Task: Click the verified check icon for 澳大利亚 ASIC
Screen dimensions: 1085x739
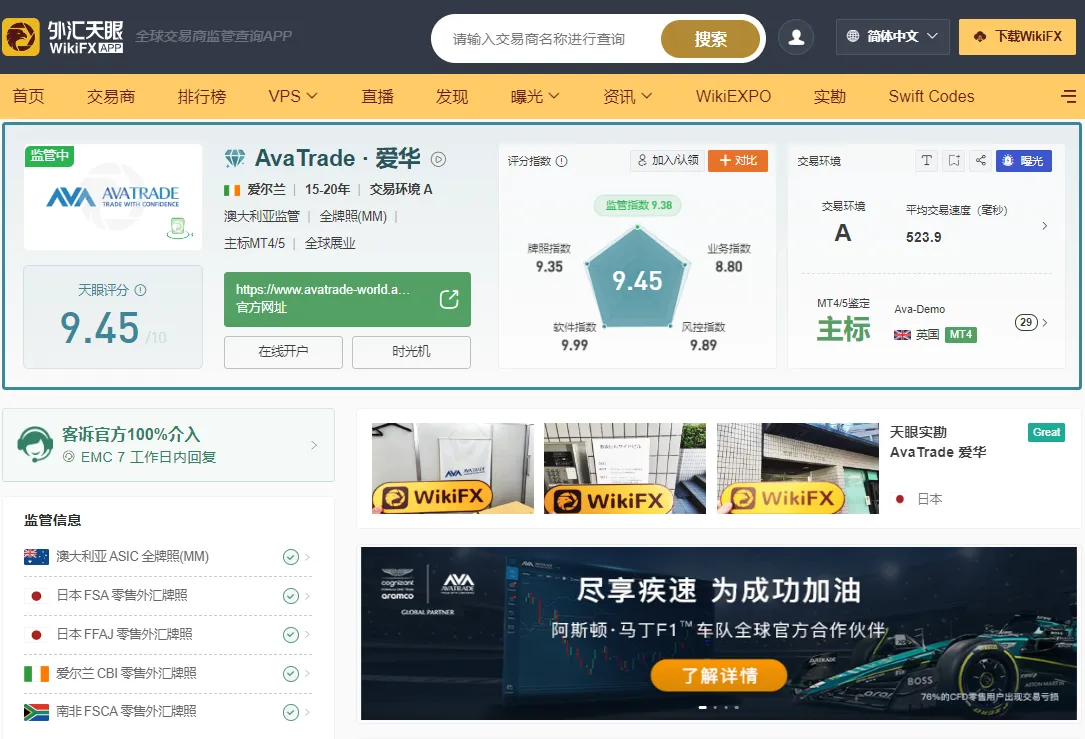Action: coord(291,557)
